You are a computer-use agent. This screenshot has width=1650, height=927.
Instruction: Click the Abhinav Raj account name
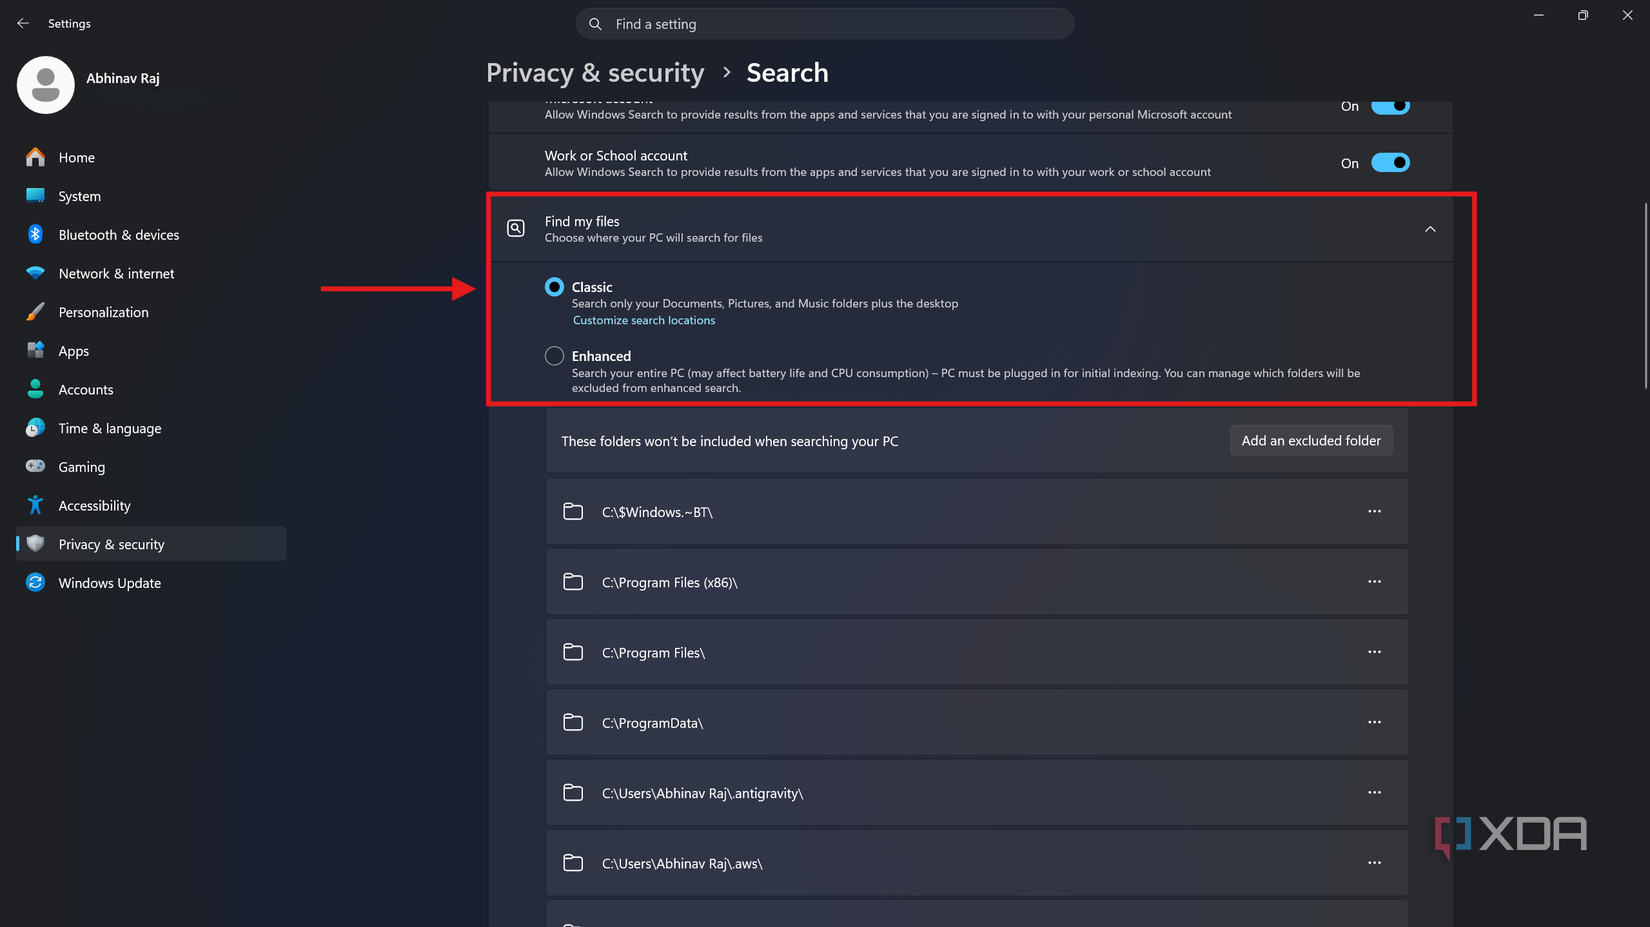[x=123, y=78]
